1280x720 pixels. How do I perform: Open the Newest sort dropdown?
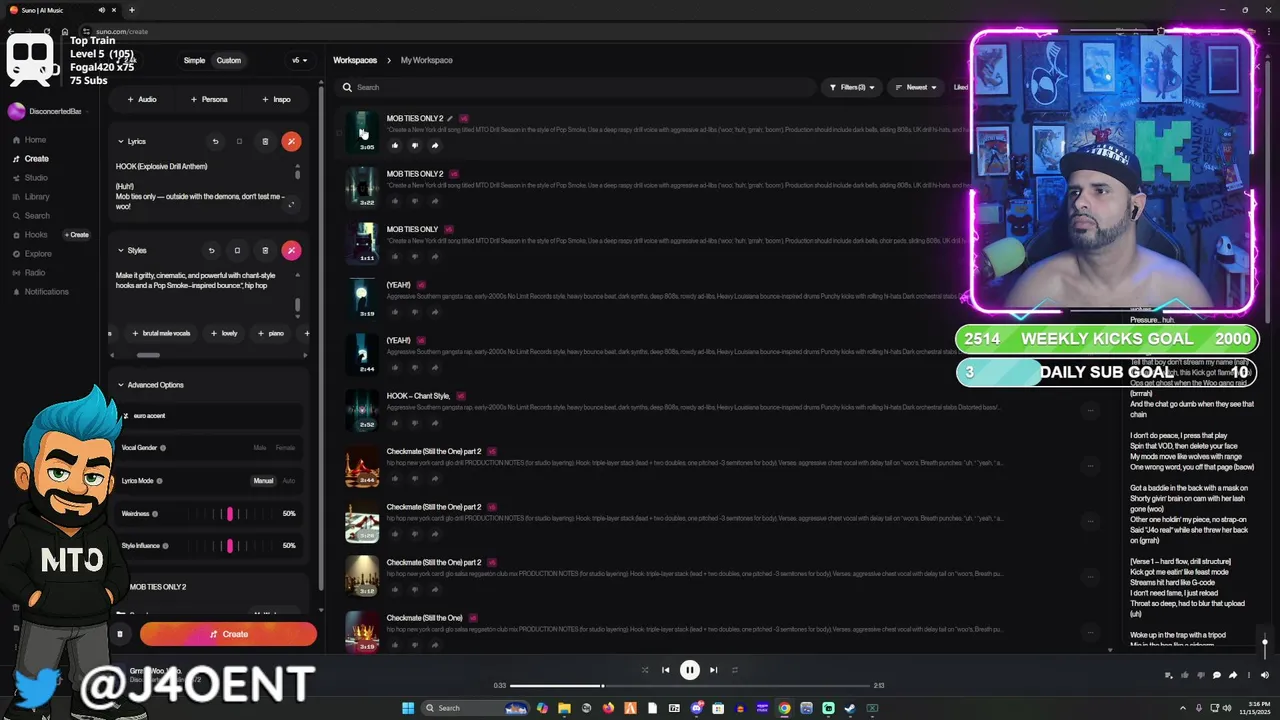coord(916,87)
